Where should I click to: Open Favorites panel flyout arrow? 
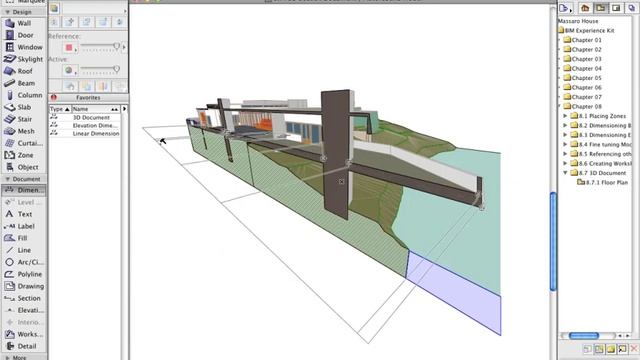click(x=124, y=109)
